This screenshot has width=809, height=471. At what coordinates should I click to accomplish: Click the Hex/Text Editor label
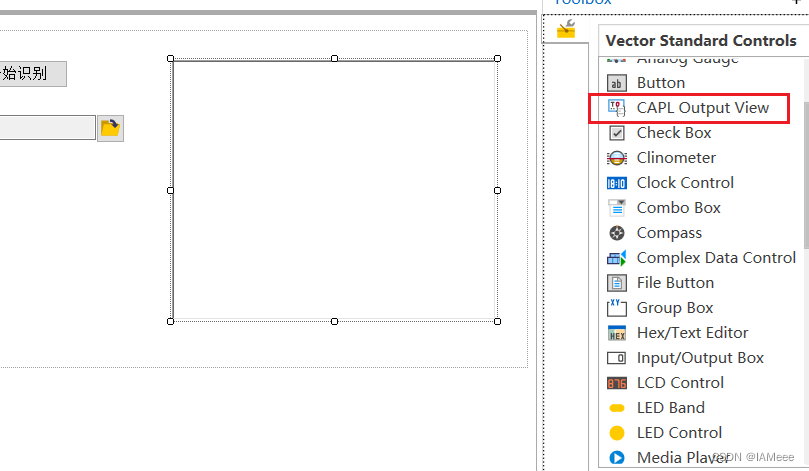click(692, 333)
